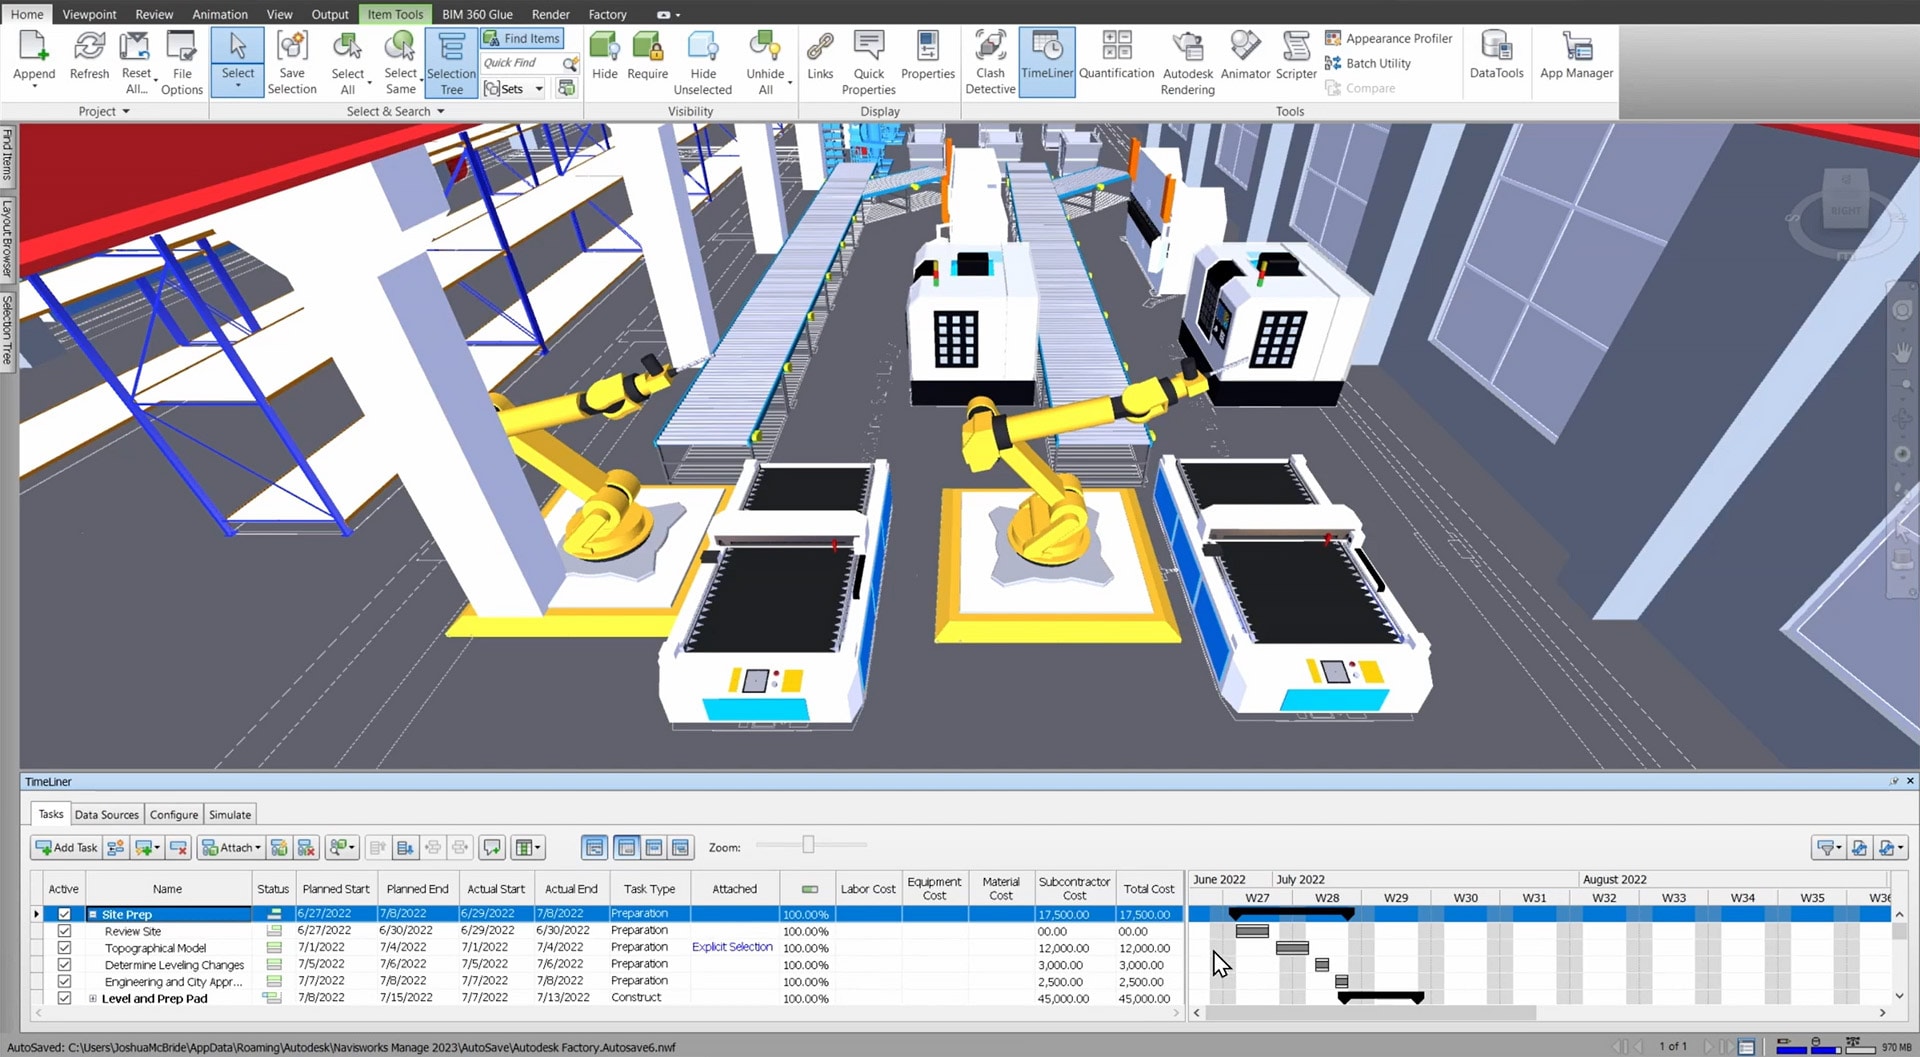Collapse the Site Prep task group
This screenshot has width=1920, height=1057.
[x=93, y=914]
